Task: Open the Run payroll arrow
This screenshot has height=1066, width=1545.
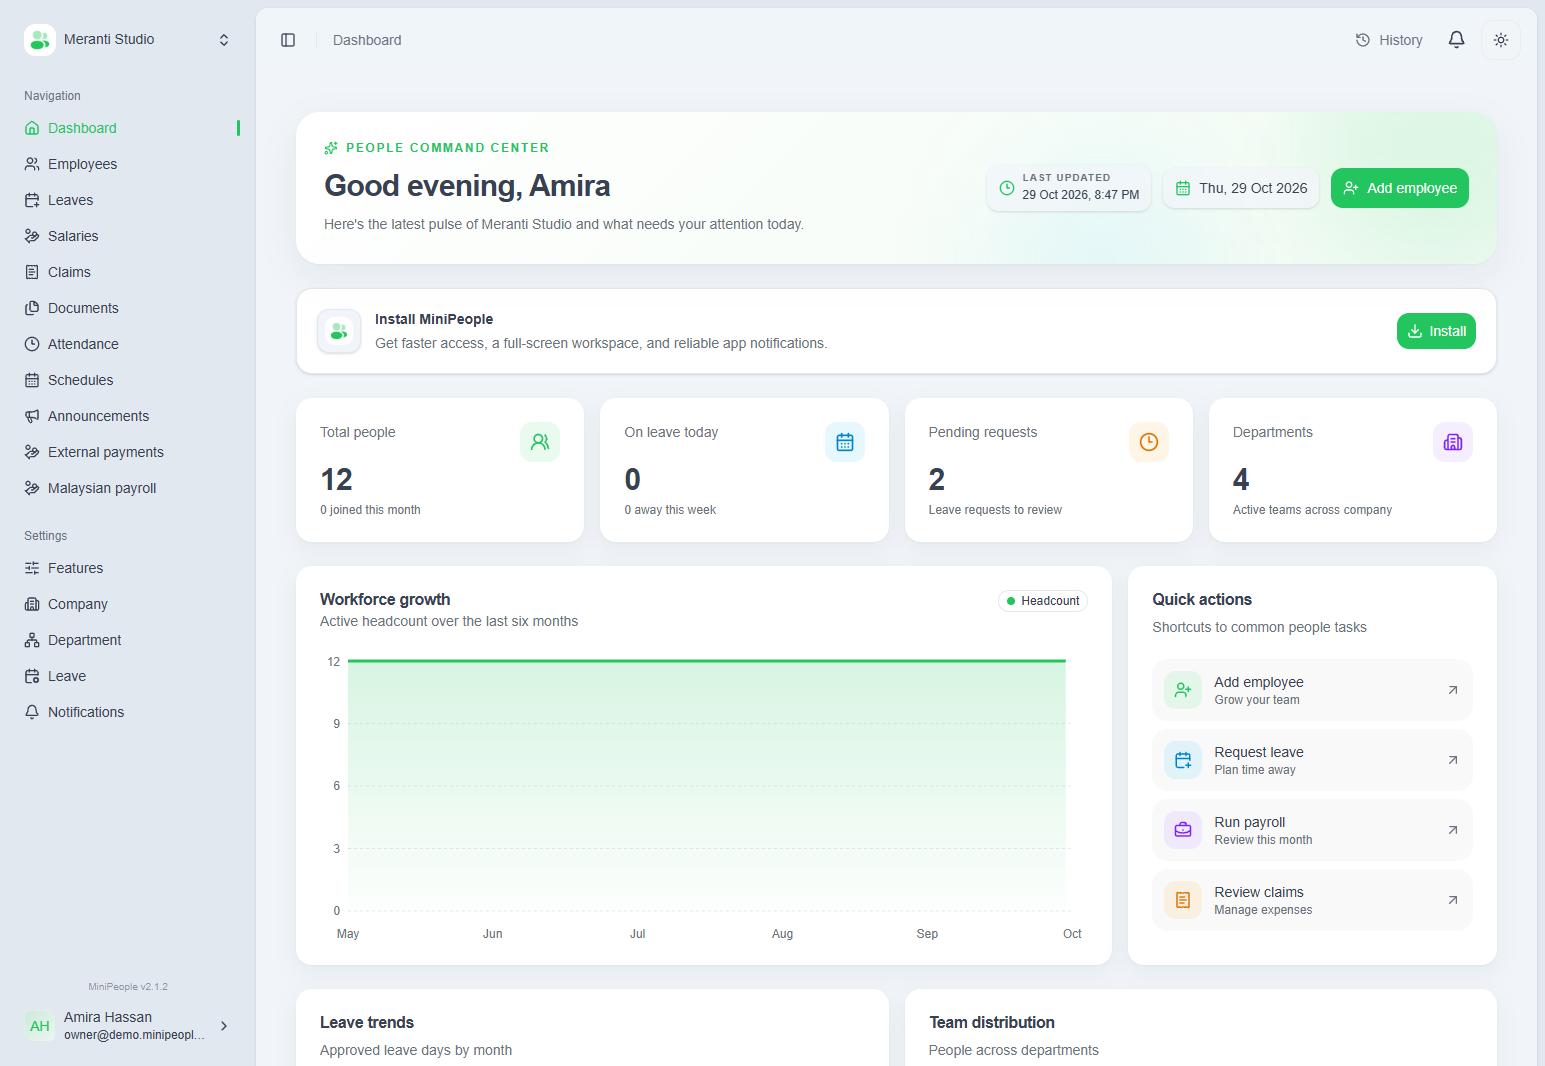Action: click(1453, 830)
